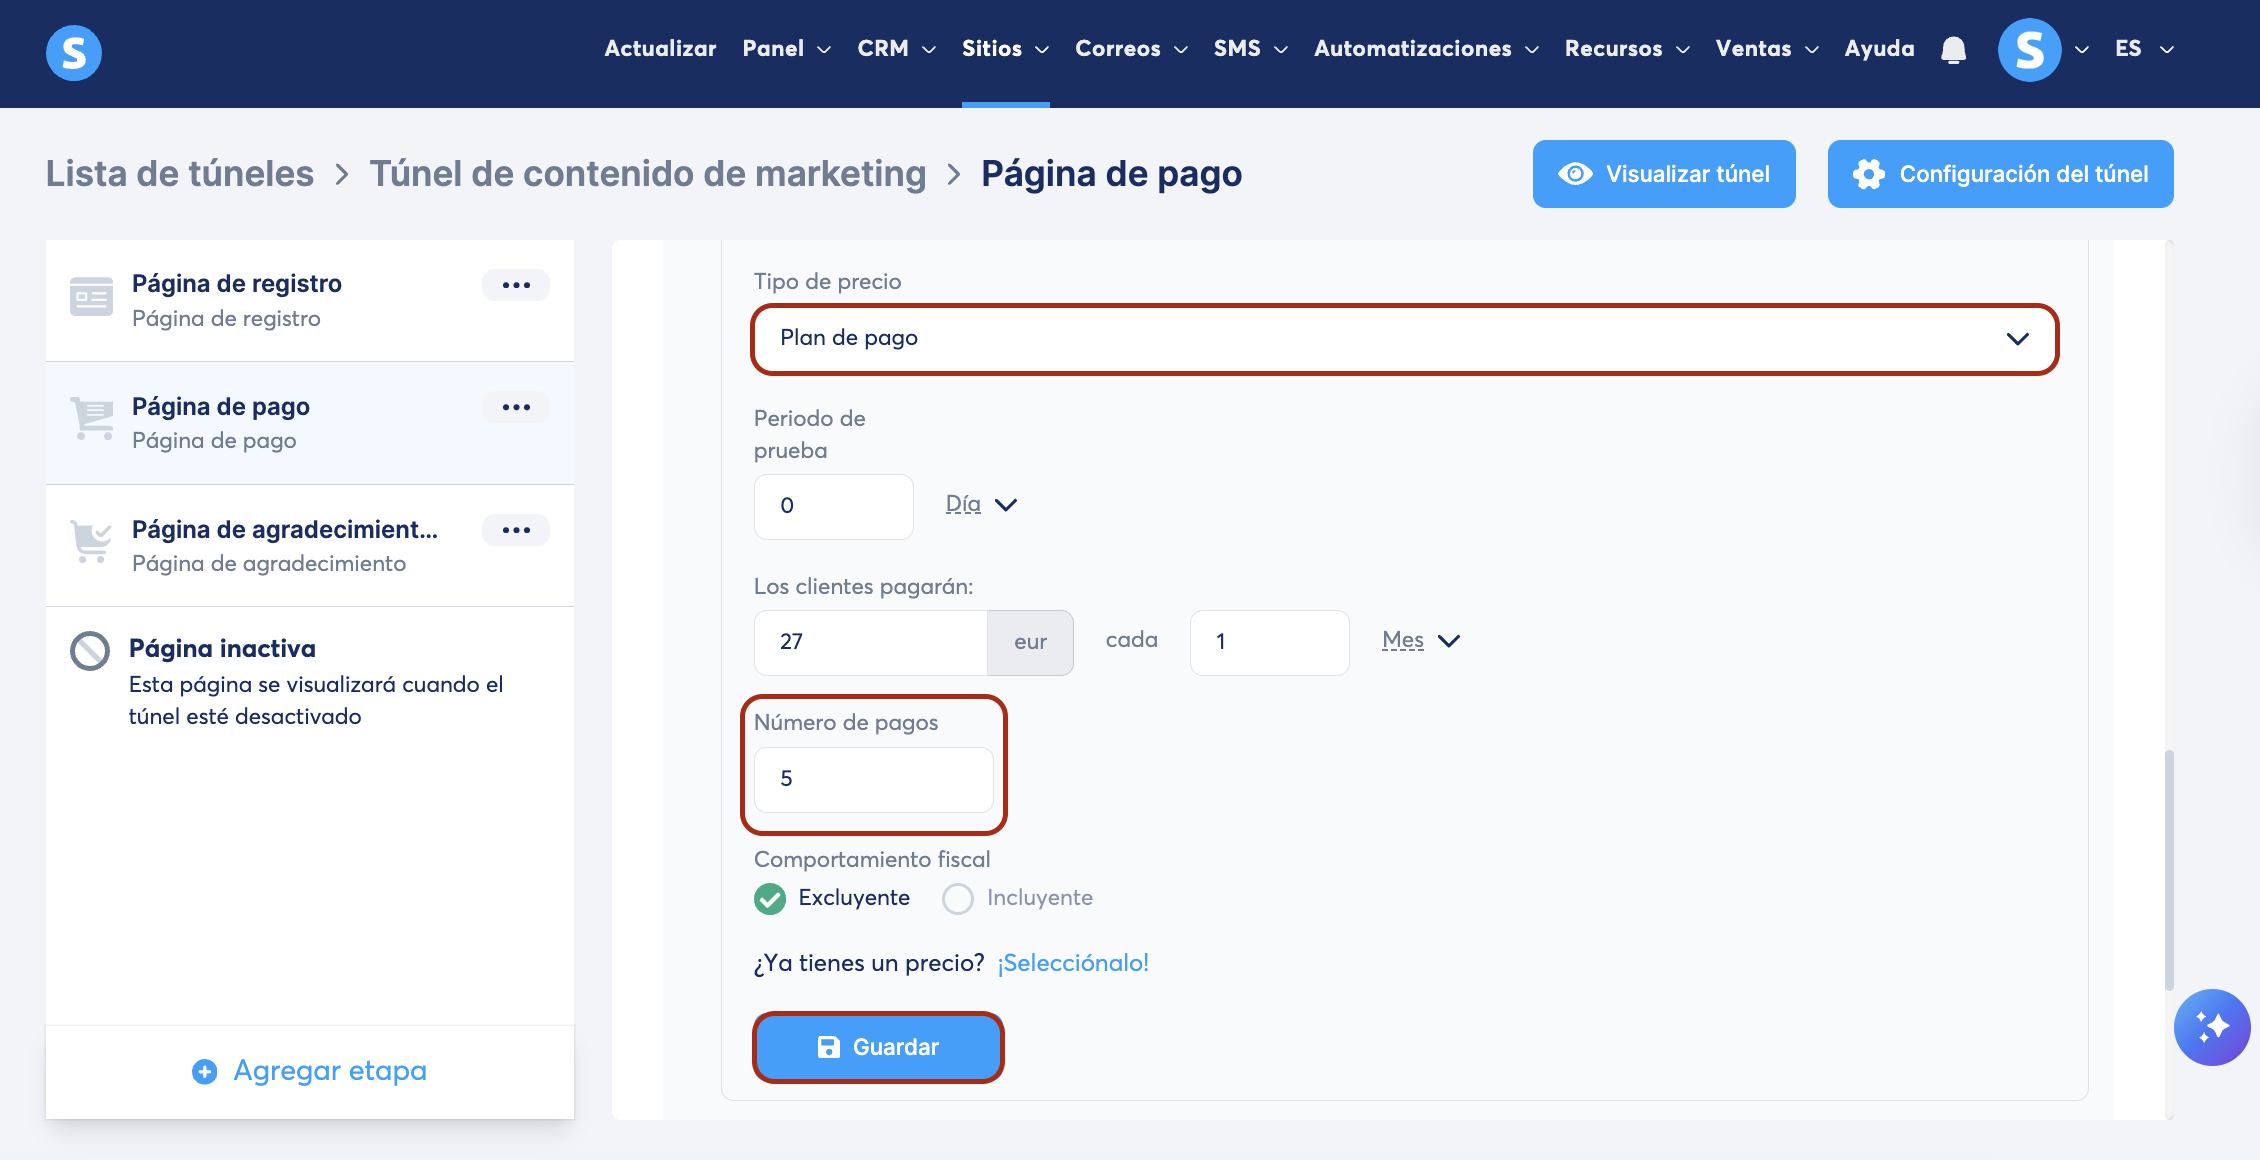Open the AI assistant sparkle button
Viewport: 2260px width, 1160px height.
click(2211, 1027)
